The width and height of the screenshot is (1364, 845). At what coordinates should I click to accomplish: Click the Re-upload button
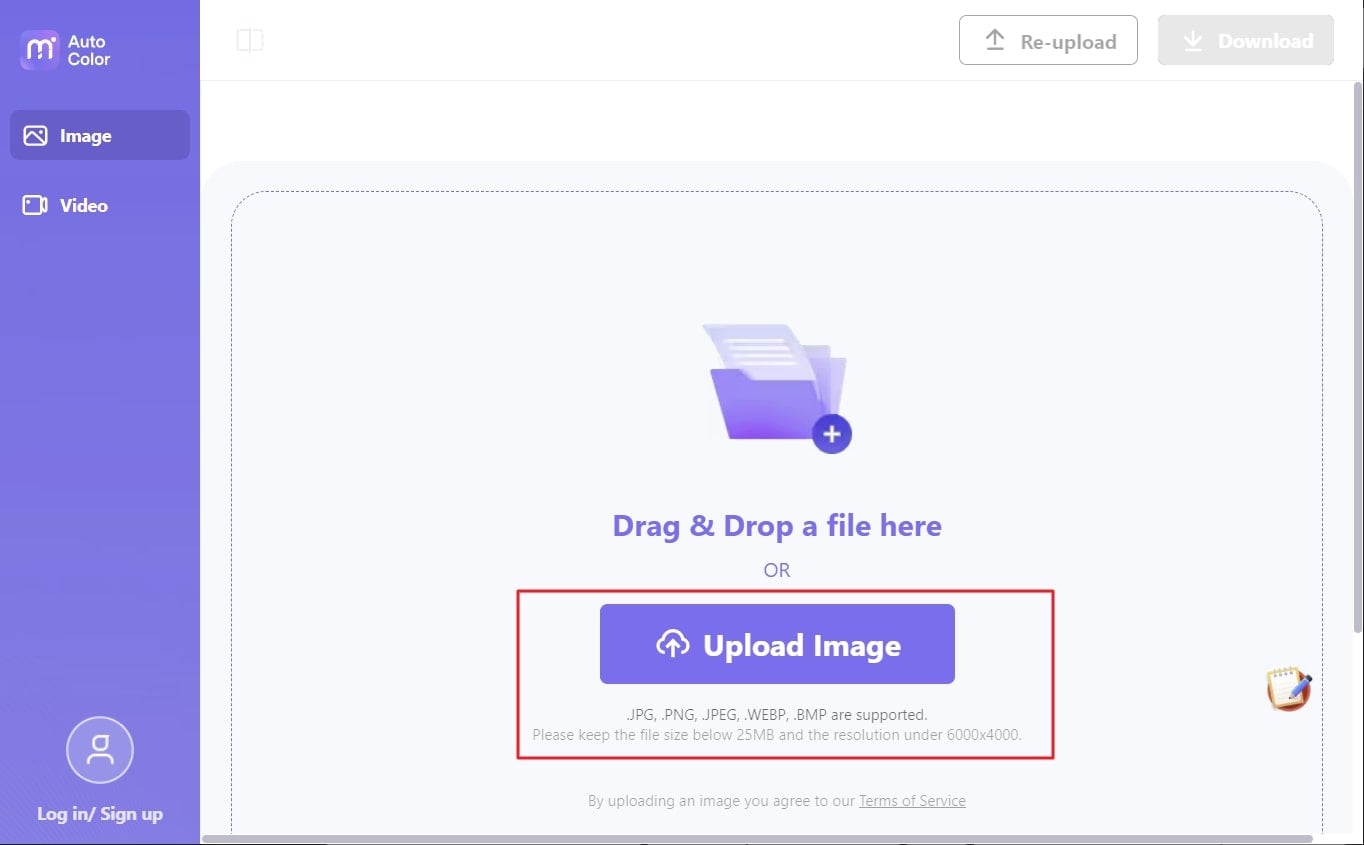pyautogui.click(x=1048, y=40)
